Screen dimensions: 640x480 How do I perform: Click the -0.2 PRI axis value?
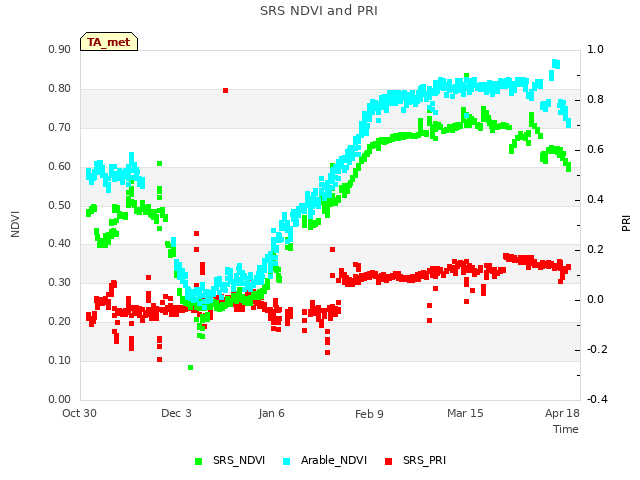[597, 350]
